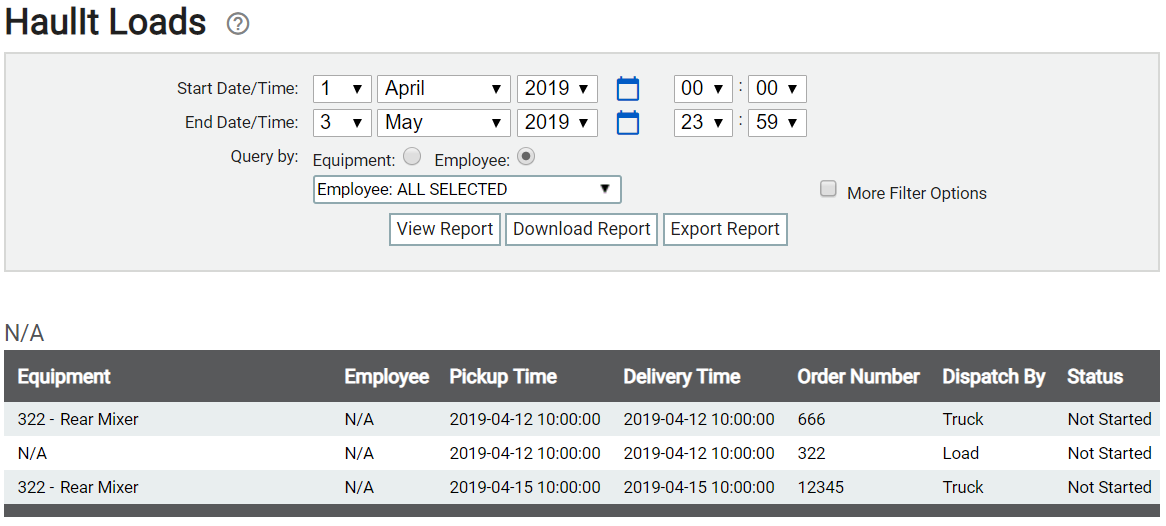
Task: Select order number 666 cell
Action: pos(811,420)
